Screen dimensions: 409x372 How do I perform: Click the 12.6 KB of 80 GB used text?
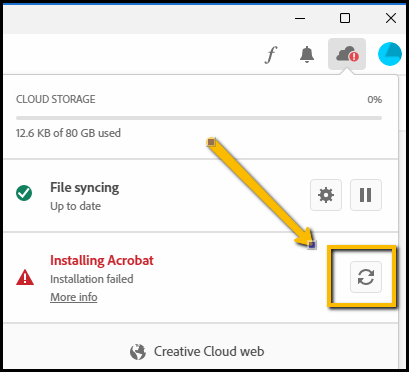coord(68,133)
